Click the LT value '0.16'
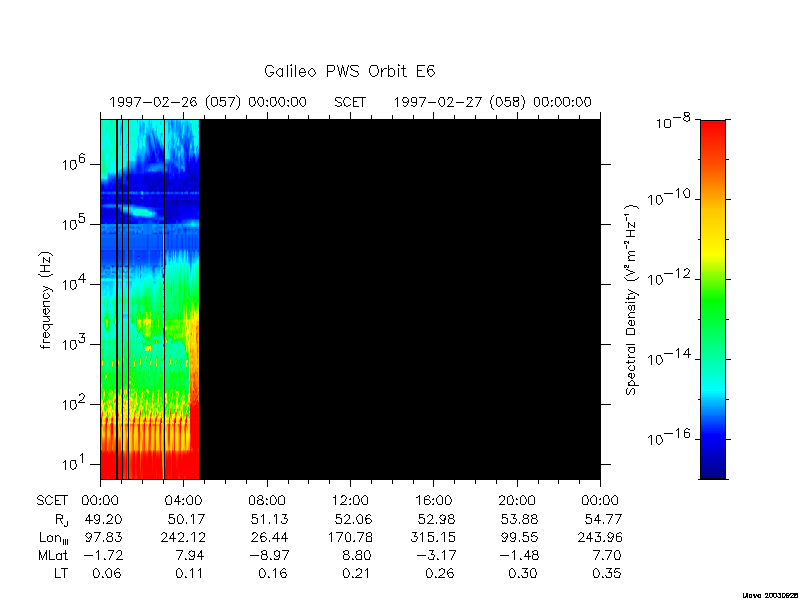The image size is (800, 600). (272, 573)
